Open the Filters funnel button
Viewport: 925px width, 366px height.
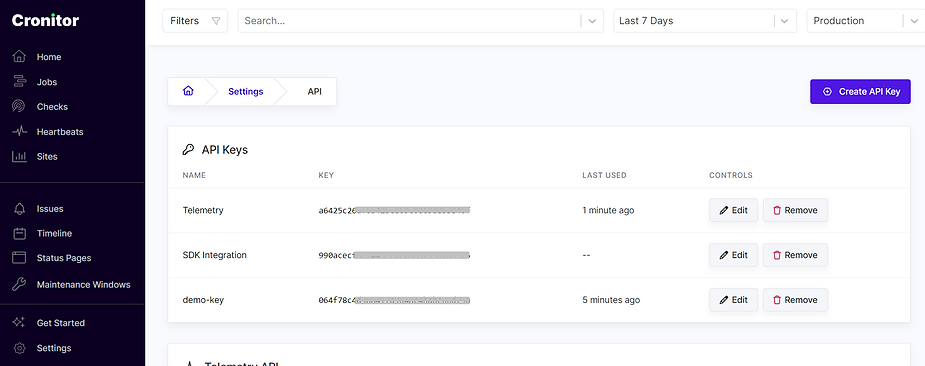point(195,21)
